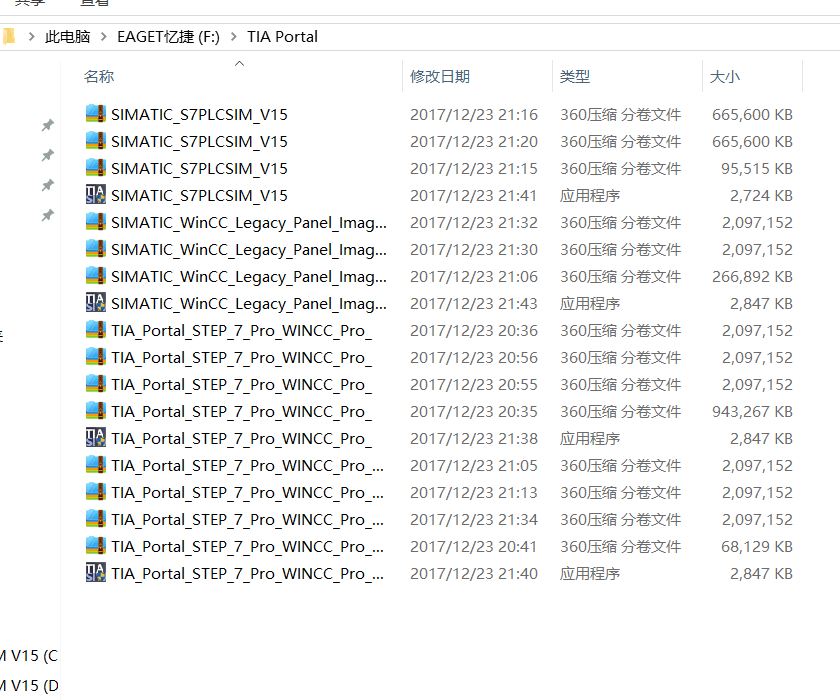
Task: Select the size value 2,724 KB
Action: click(761, 195)
